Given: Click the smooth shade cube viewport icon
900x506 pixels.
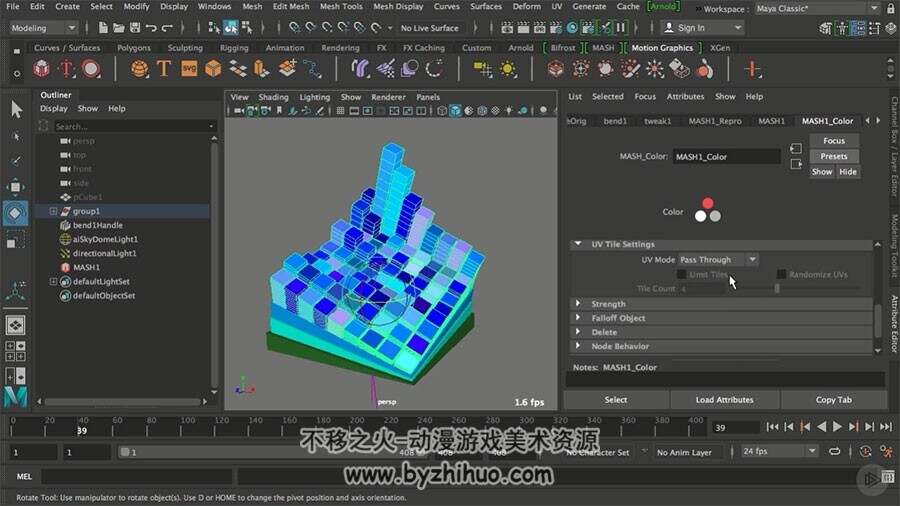Looking at the screenshot, I should (455, 111).
